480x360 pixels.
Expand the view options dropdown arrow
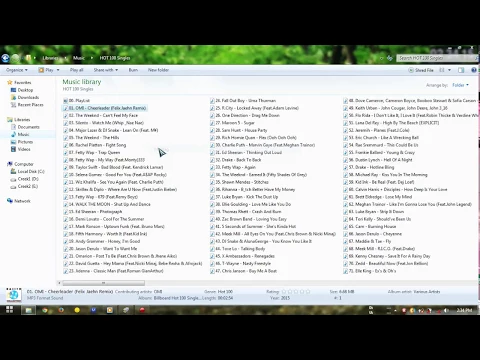(x=449, y=70)
